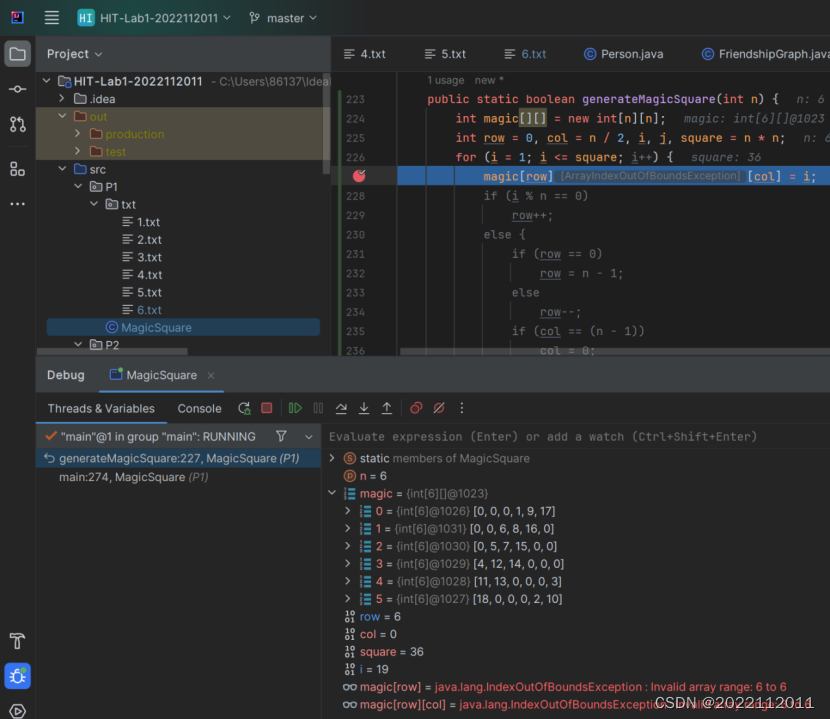
Task: Resume program execution in the debugger
Action: pyautogui.click(x=294, y=408)
